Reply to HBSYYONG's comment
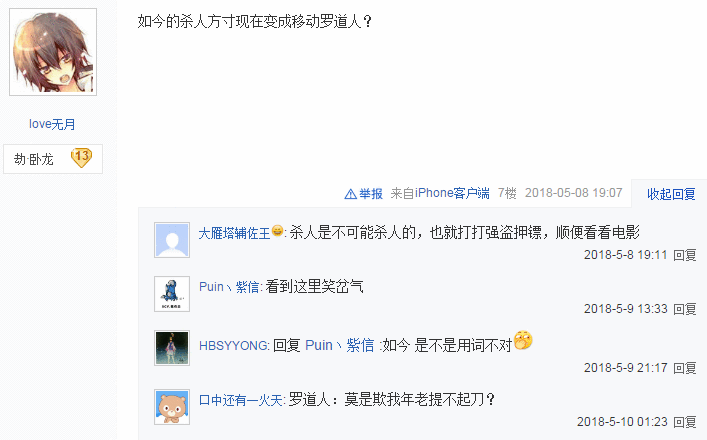Viewport: 707px width, 440px height. (x=684, y=368)
